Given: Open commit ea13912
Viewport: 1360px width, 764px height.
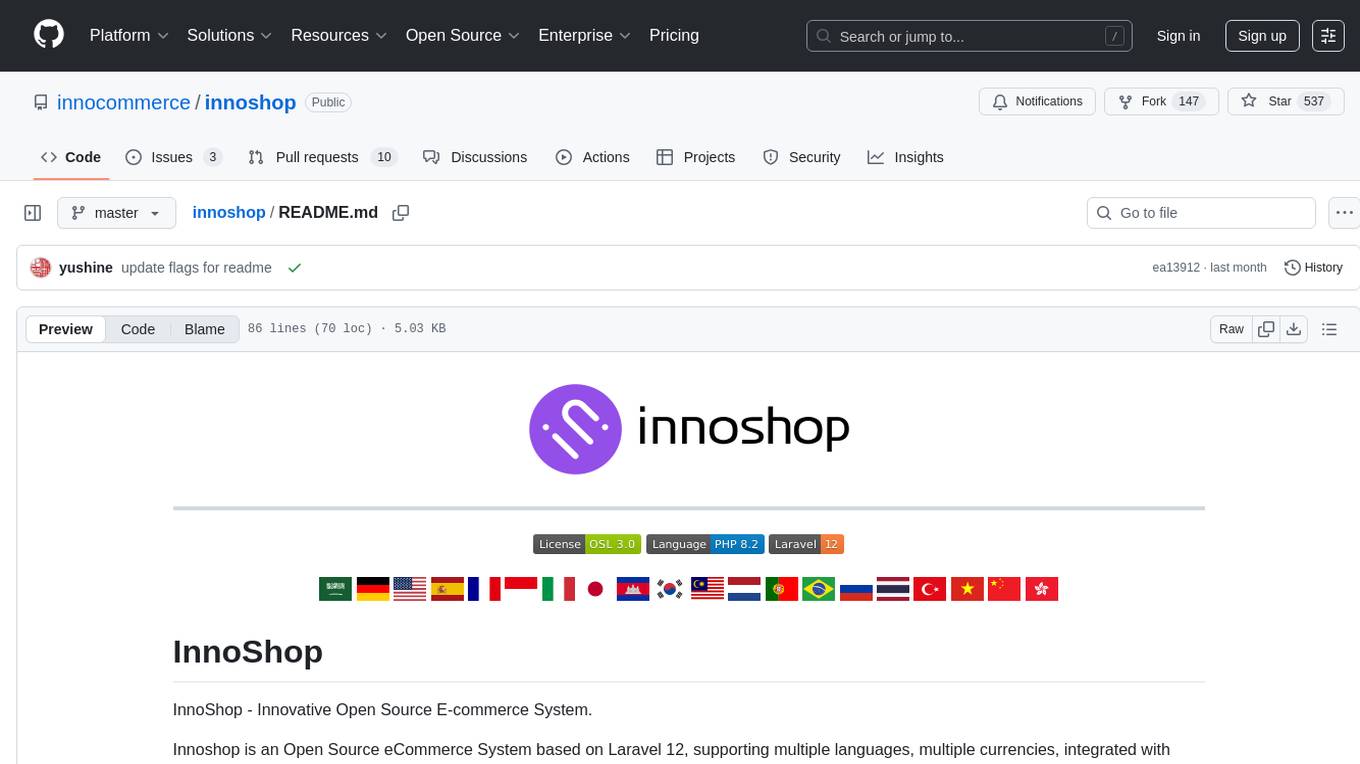Looking at the screenshot, I should click(1176, 268).
